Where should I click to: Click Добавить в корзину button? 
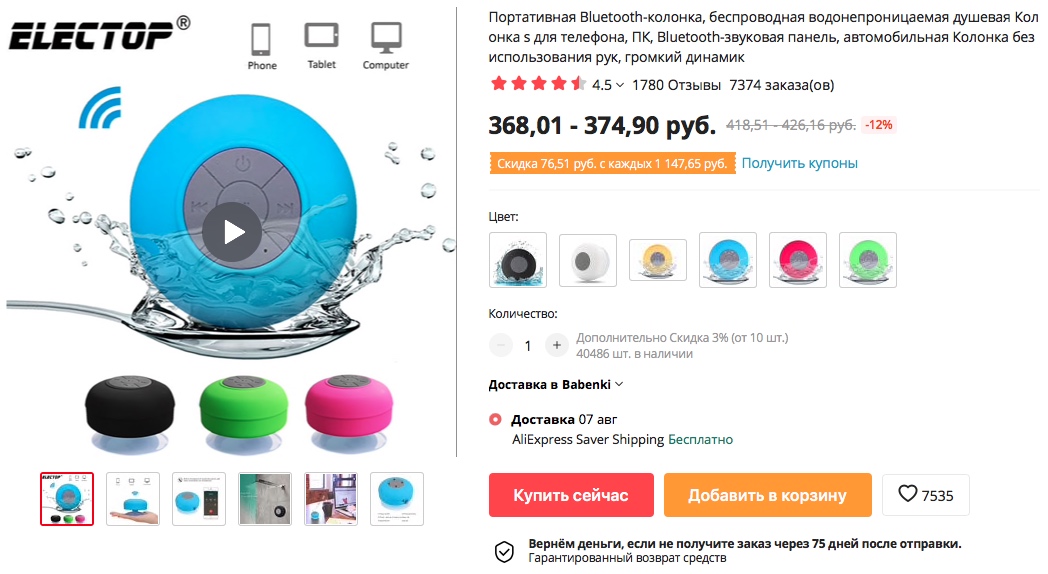click(767, 495)
